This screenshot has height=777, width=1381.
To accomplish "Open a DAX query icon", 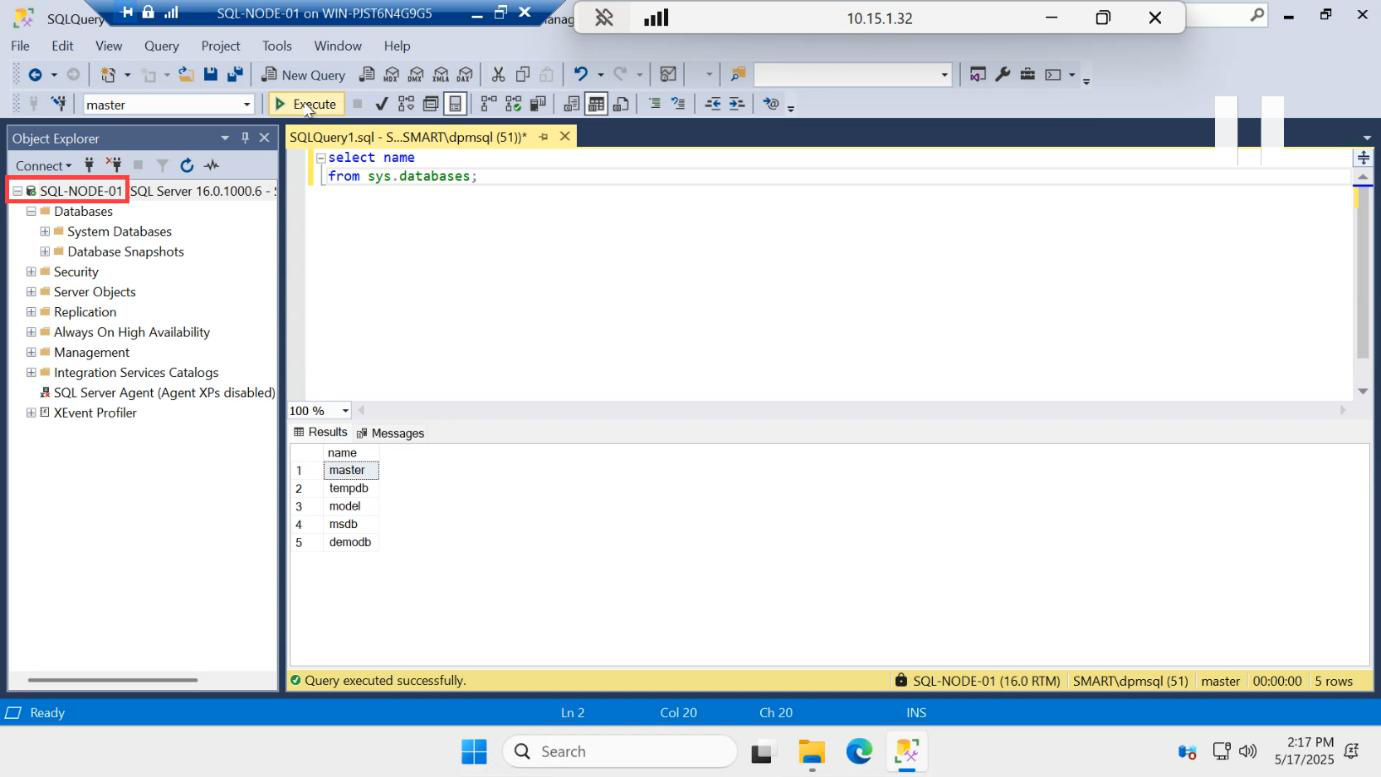I will click(464, 74).
